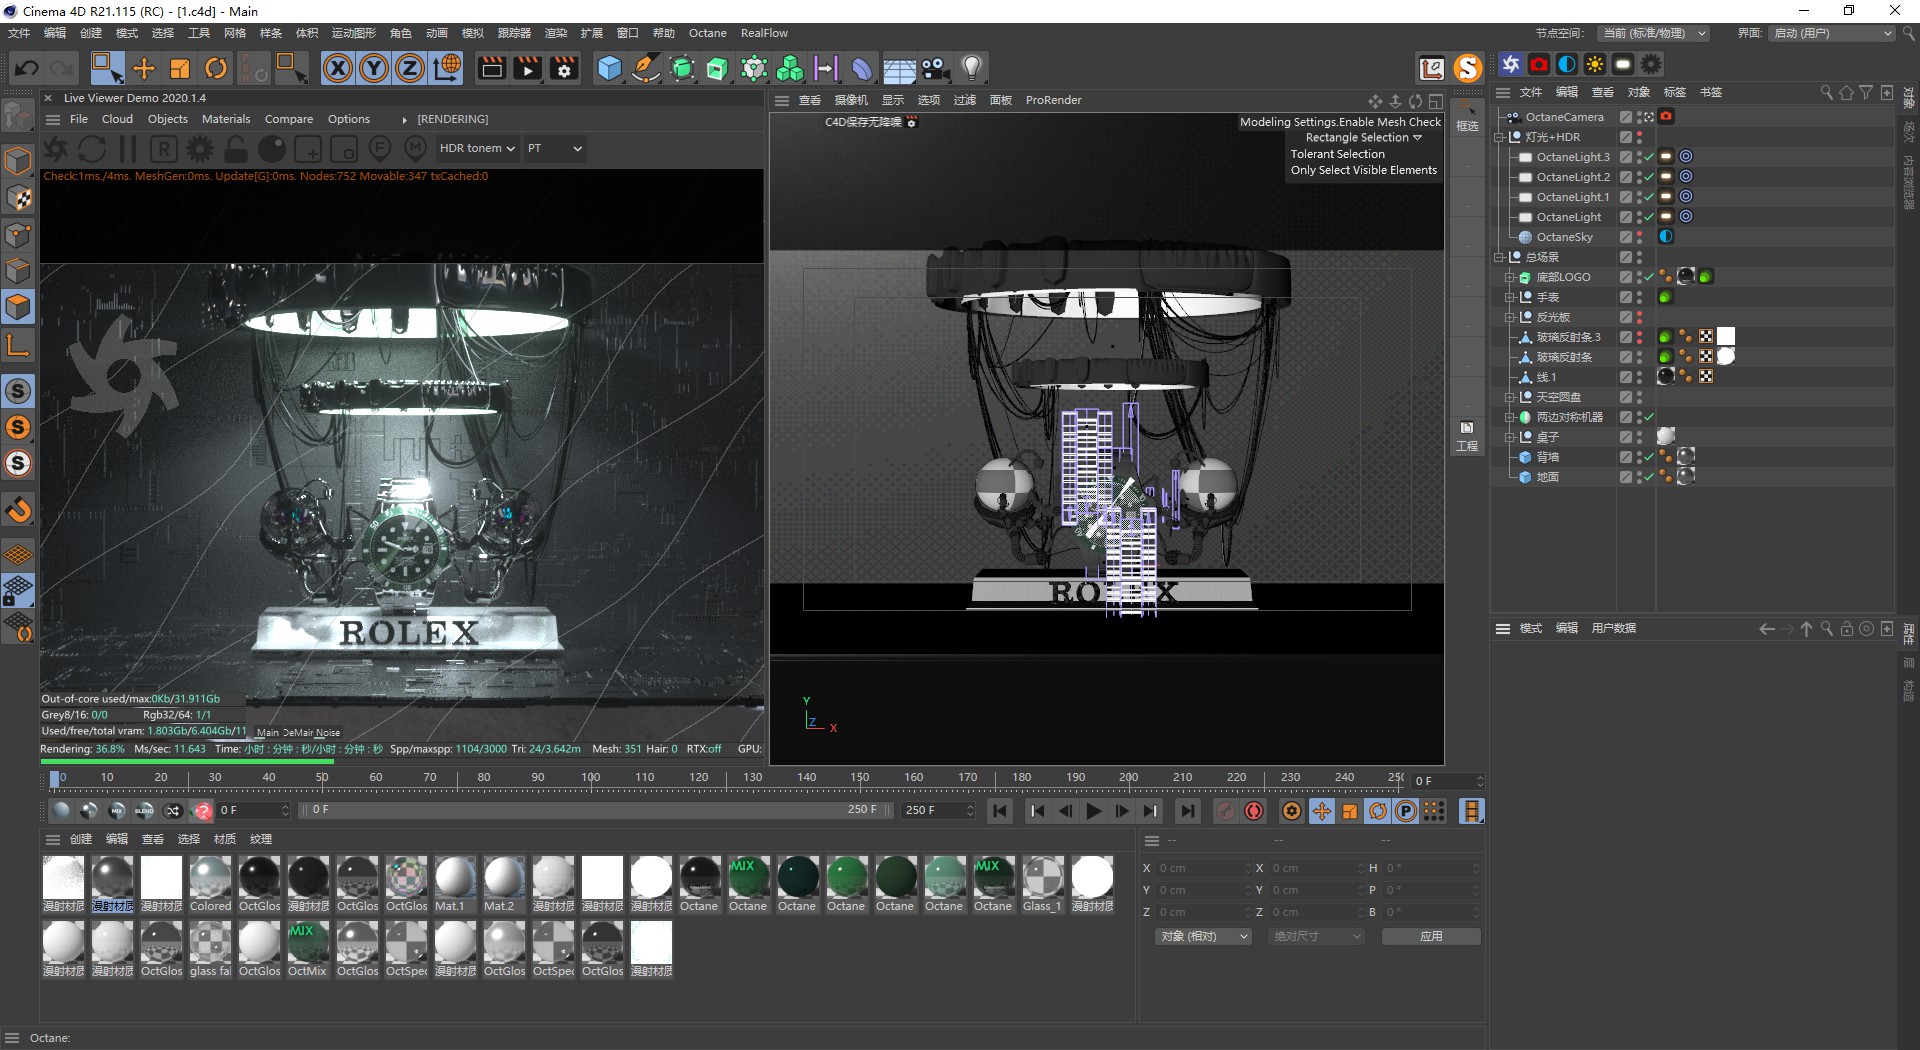Open Edit Render Settings clapperboard with gear
This screenshot has width=1920, height=1050.
[565, 68]
